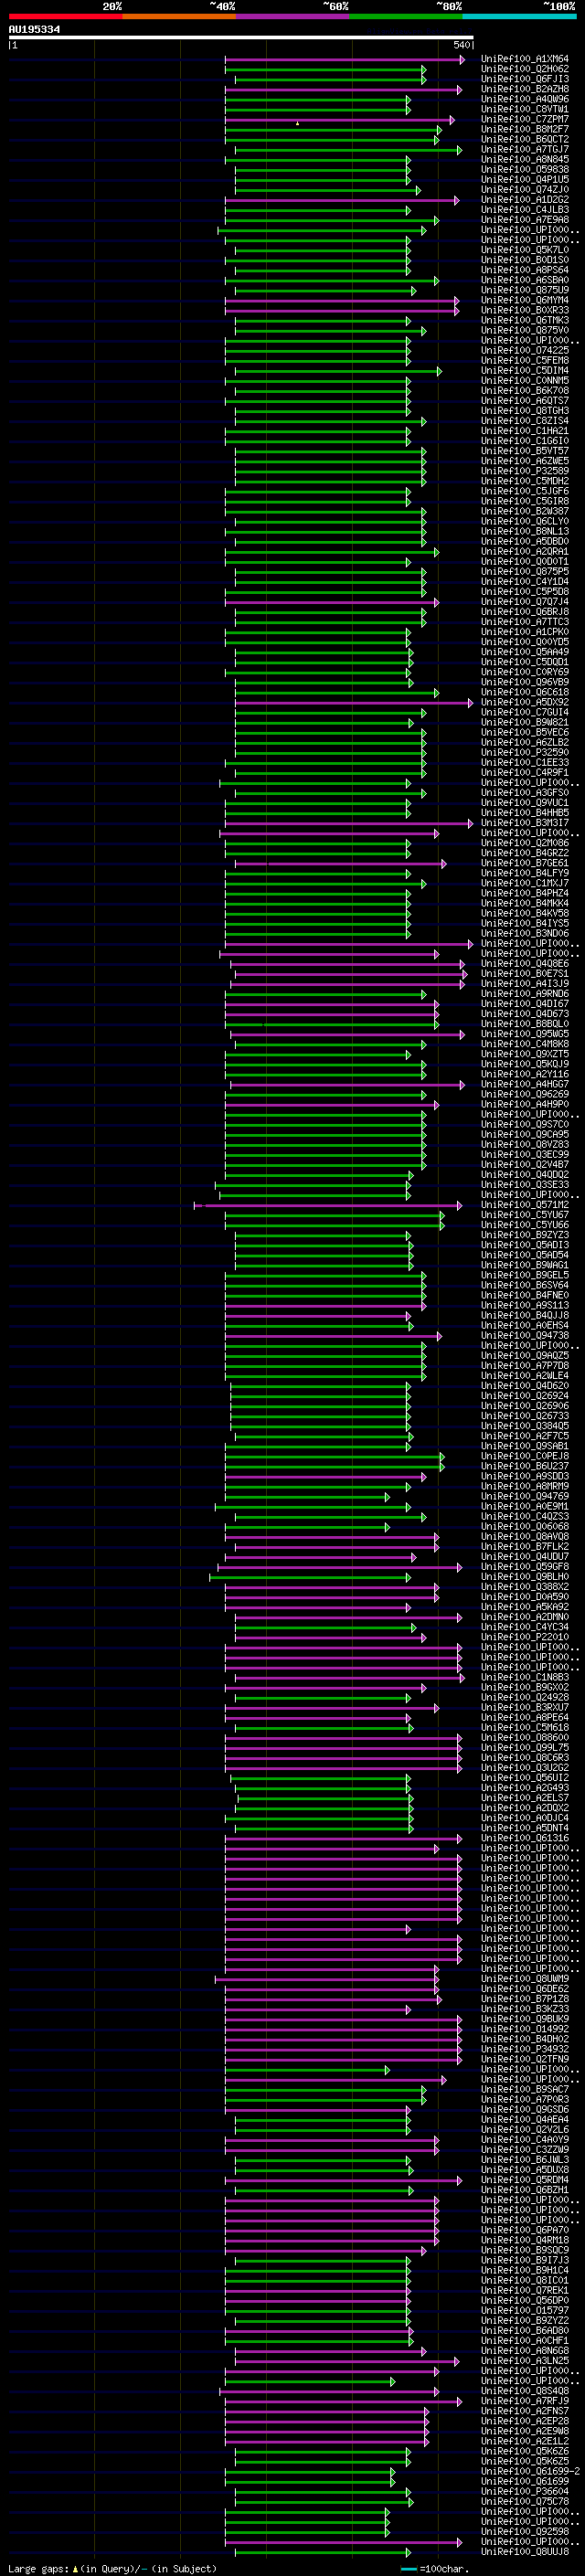Viewport: 585px width, 2576px height.
Task: Select UniRef100_Q8IC01 entry
Action: pos(525,2280)
